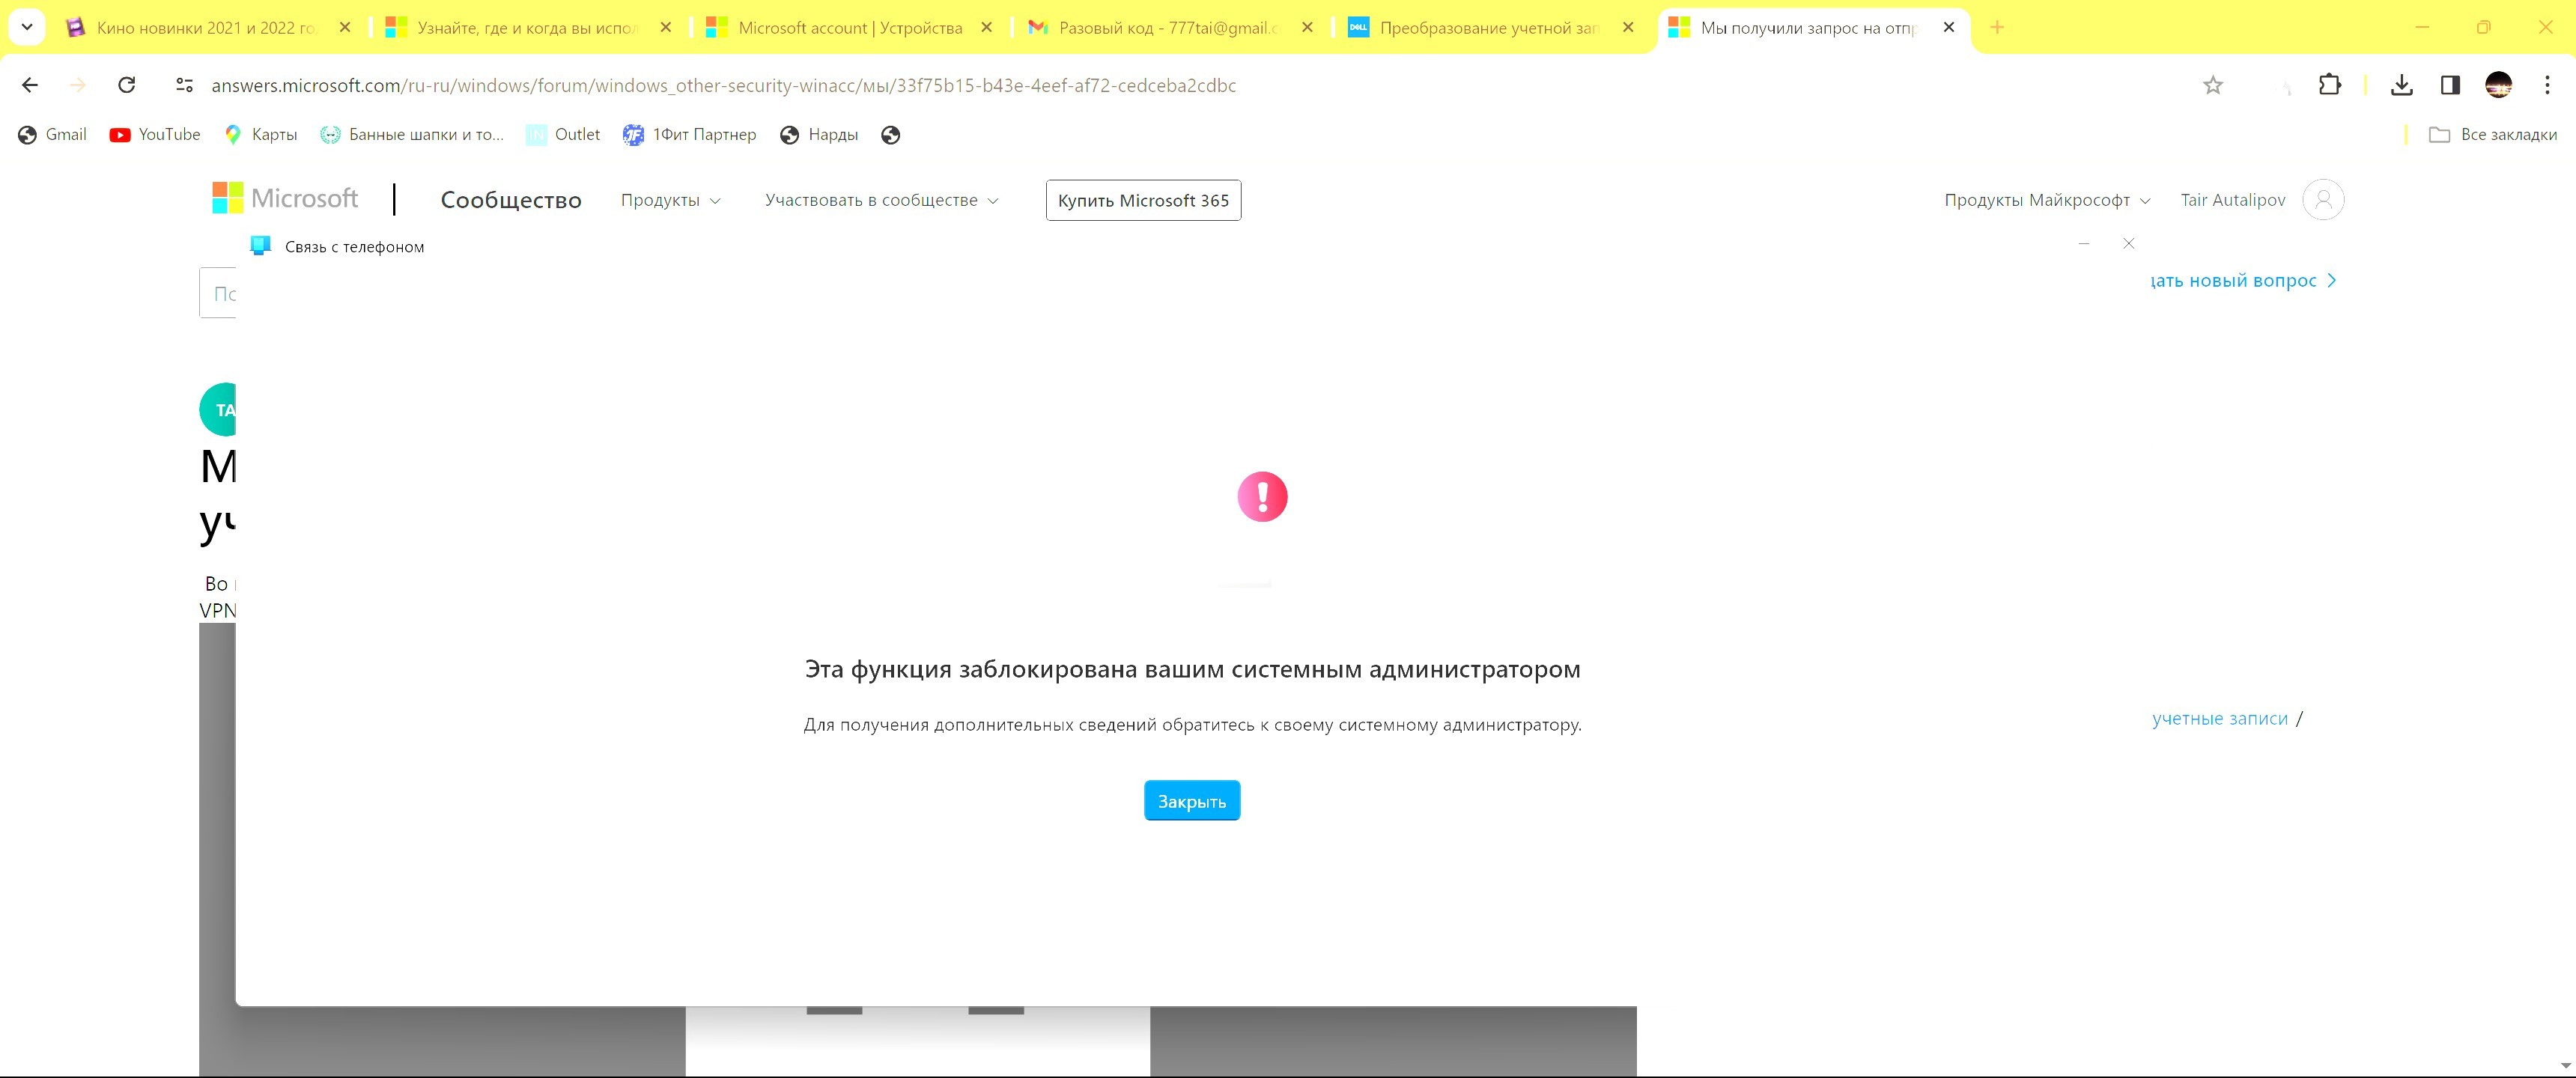Add a new browser tab

pos(1996,27)
